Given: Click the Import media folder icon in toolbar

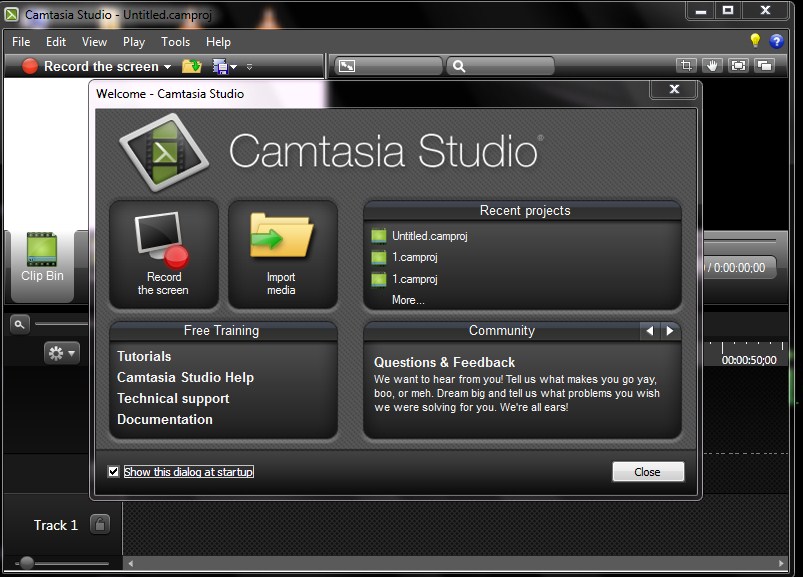Looking at the screenshot, I should tap(192, 67).
